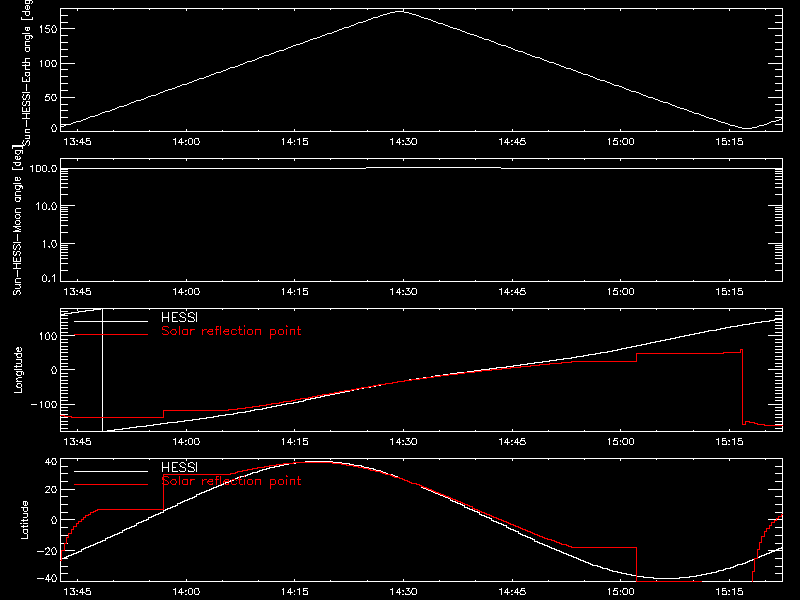Screen dimensions: 800x600
Task: Click red legend line in Longitude plot
Action: [111, 335]
